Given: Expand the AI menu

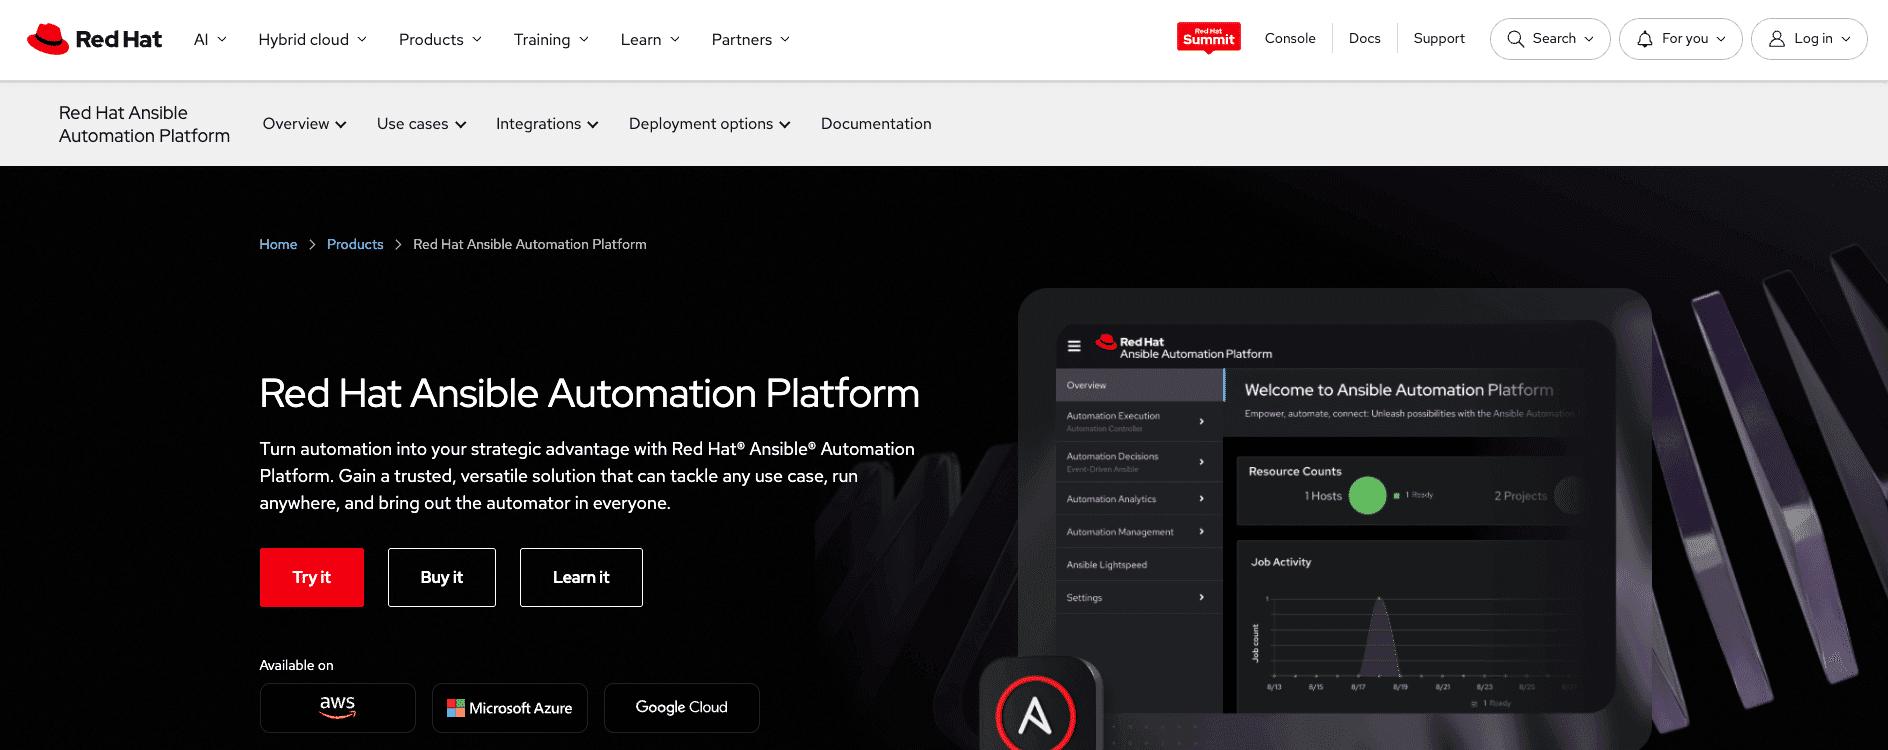Looking at the screenshot, I should pos(210,39).
